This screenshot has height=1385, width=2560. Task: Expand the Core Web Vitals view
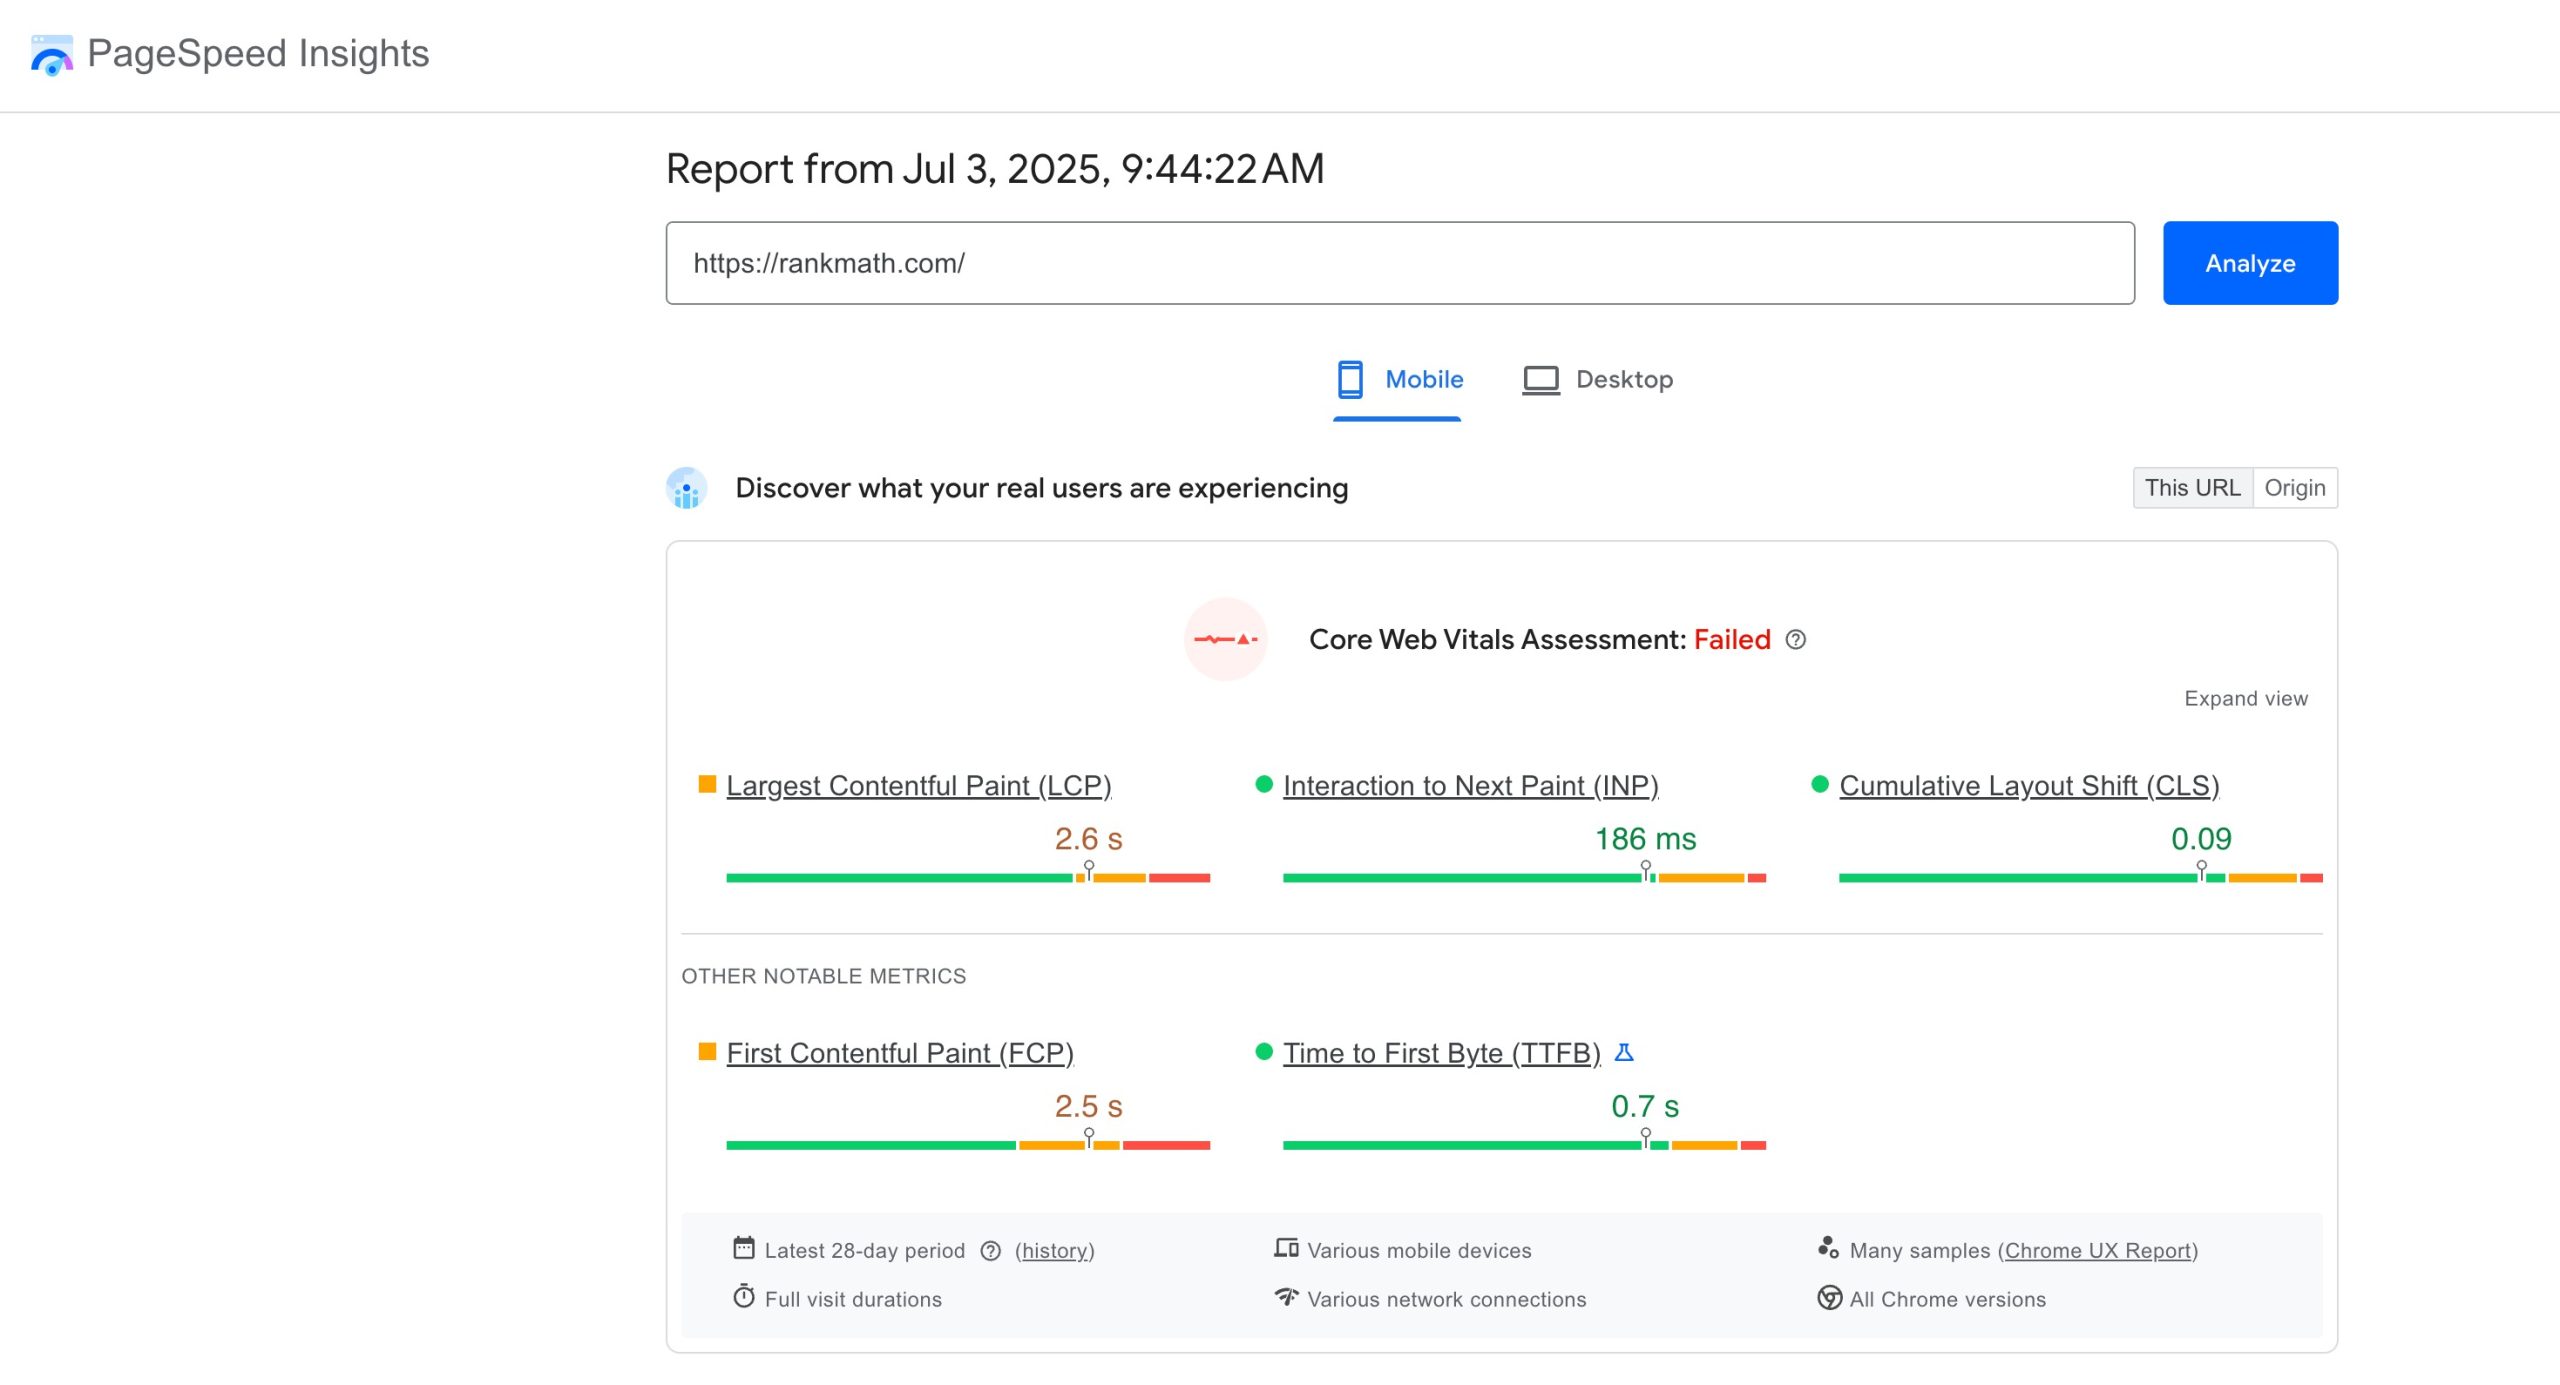coord(2246,699)
